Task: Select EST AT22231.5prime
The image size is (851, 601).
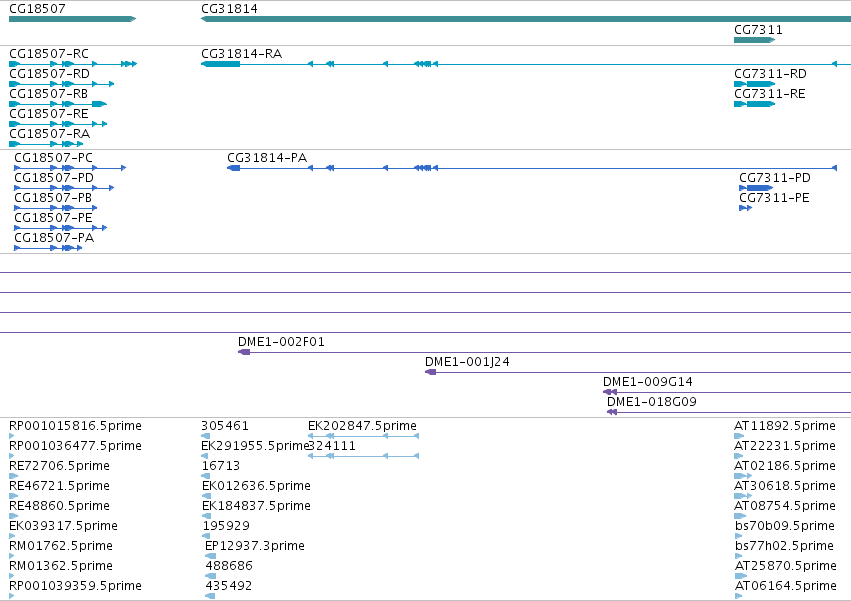Action: [x=785, y=446]
